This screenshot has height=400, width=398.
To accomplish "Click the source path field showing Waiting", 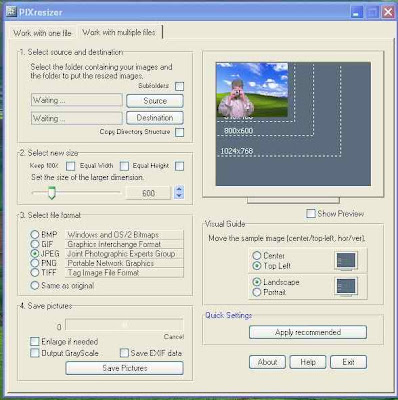I will click(x=77, y=100).
